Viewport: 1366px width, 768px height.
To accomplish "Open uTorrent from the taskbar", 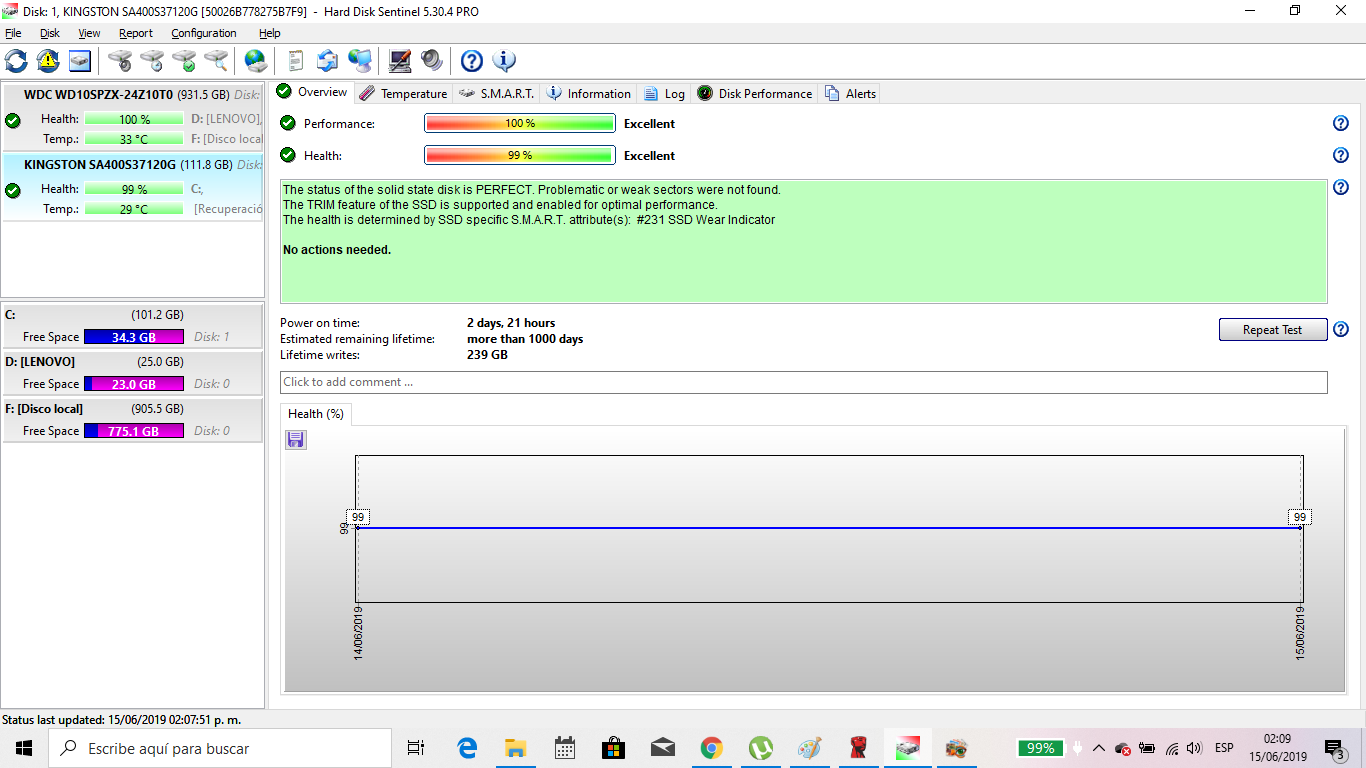I will click(x=760, y=748).
